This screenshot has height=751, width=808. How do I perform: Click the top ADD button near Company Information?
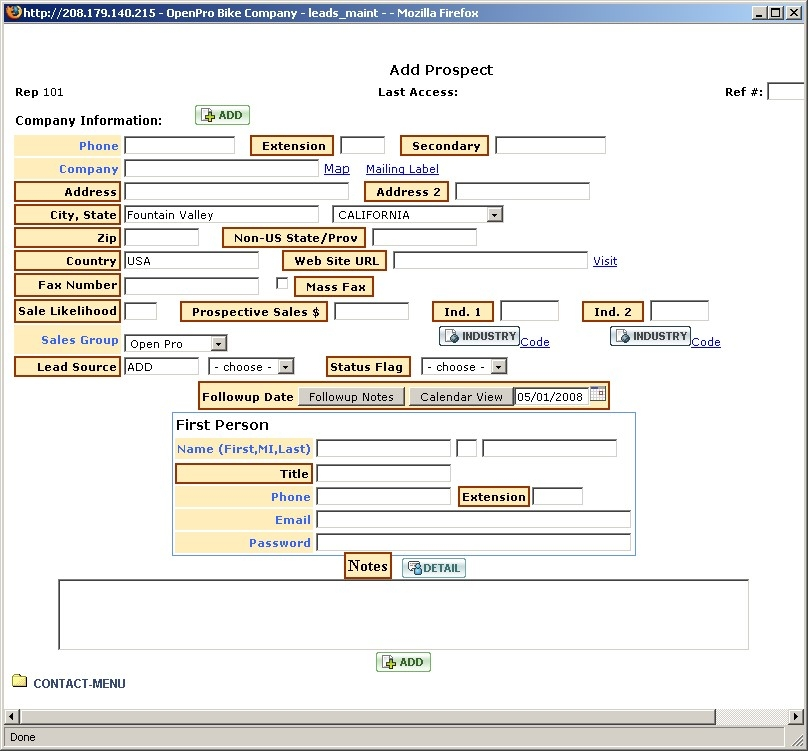(x=222, y=115)
